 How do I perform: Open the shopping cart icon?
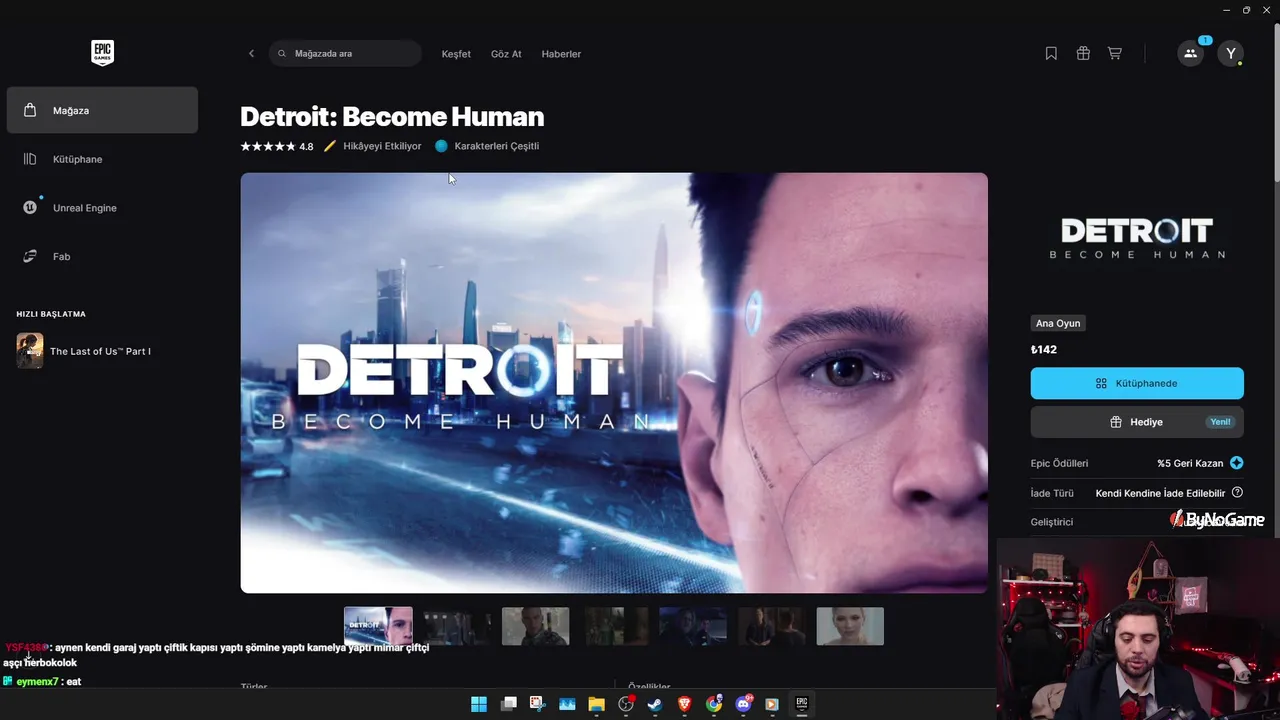[x=1114, y=54]
